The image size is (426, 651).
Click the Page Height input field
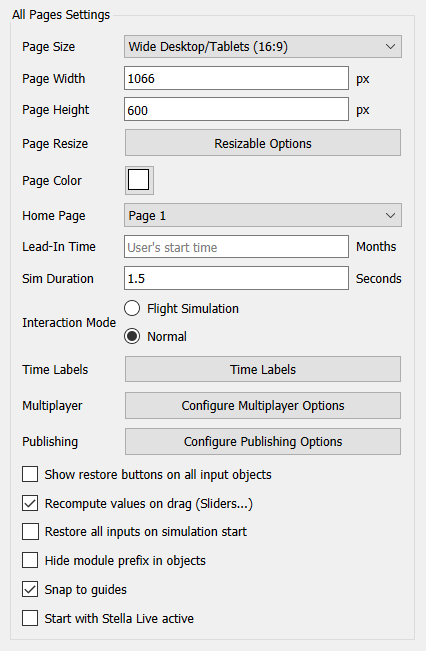(x=236, y=110)
